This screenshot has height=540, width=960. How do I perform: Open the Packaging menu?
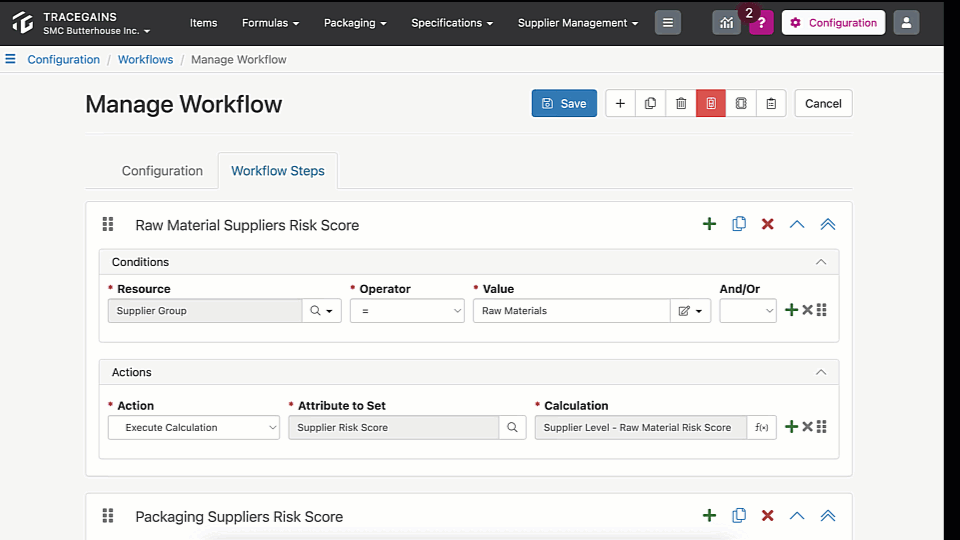[355, 23]
